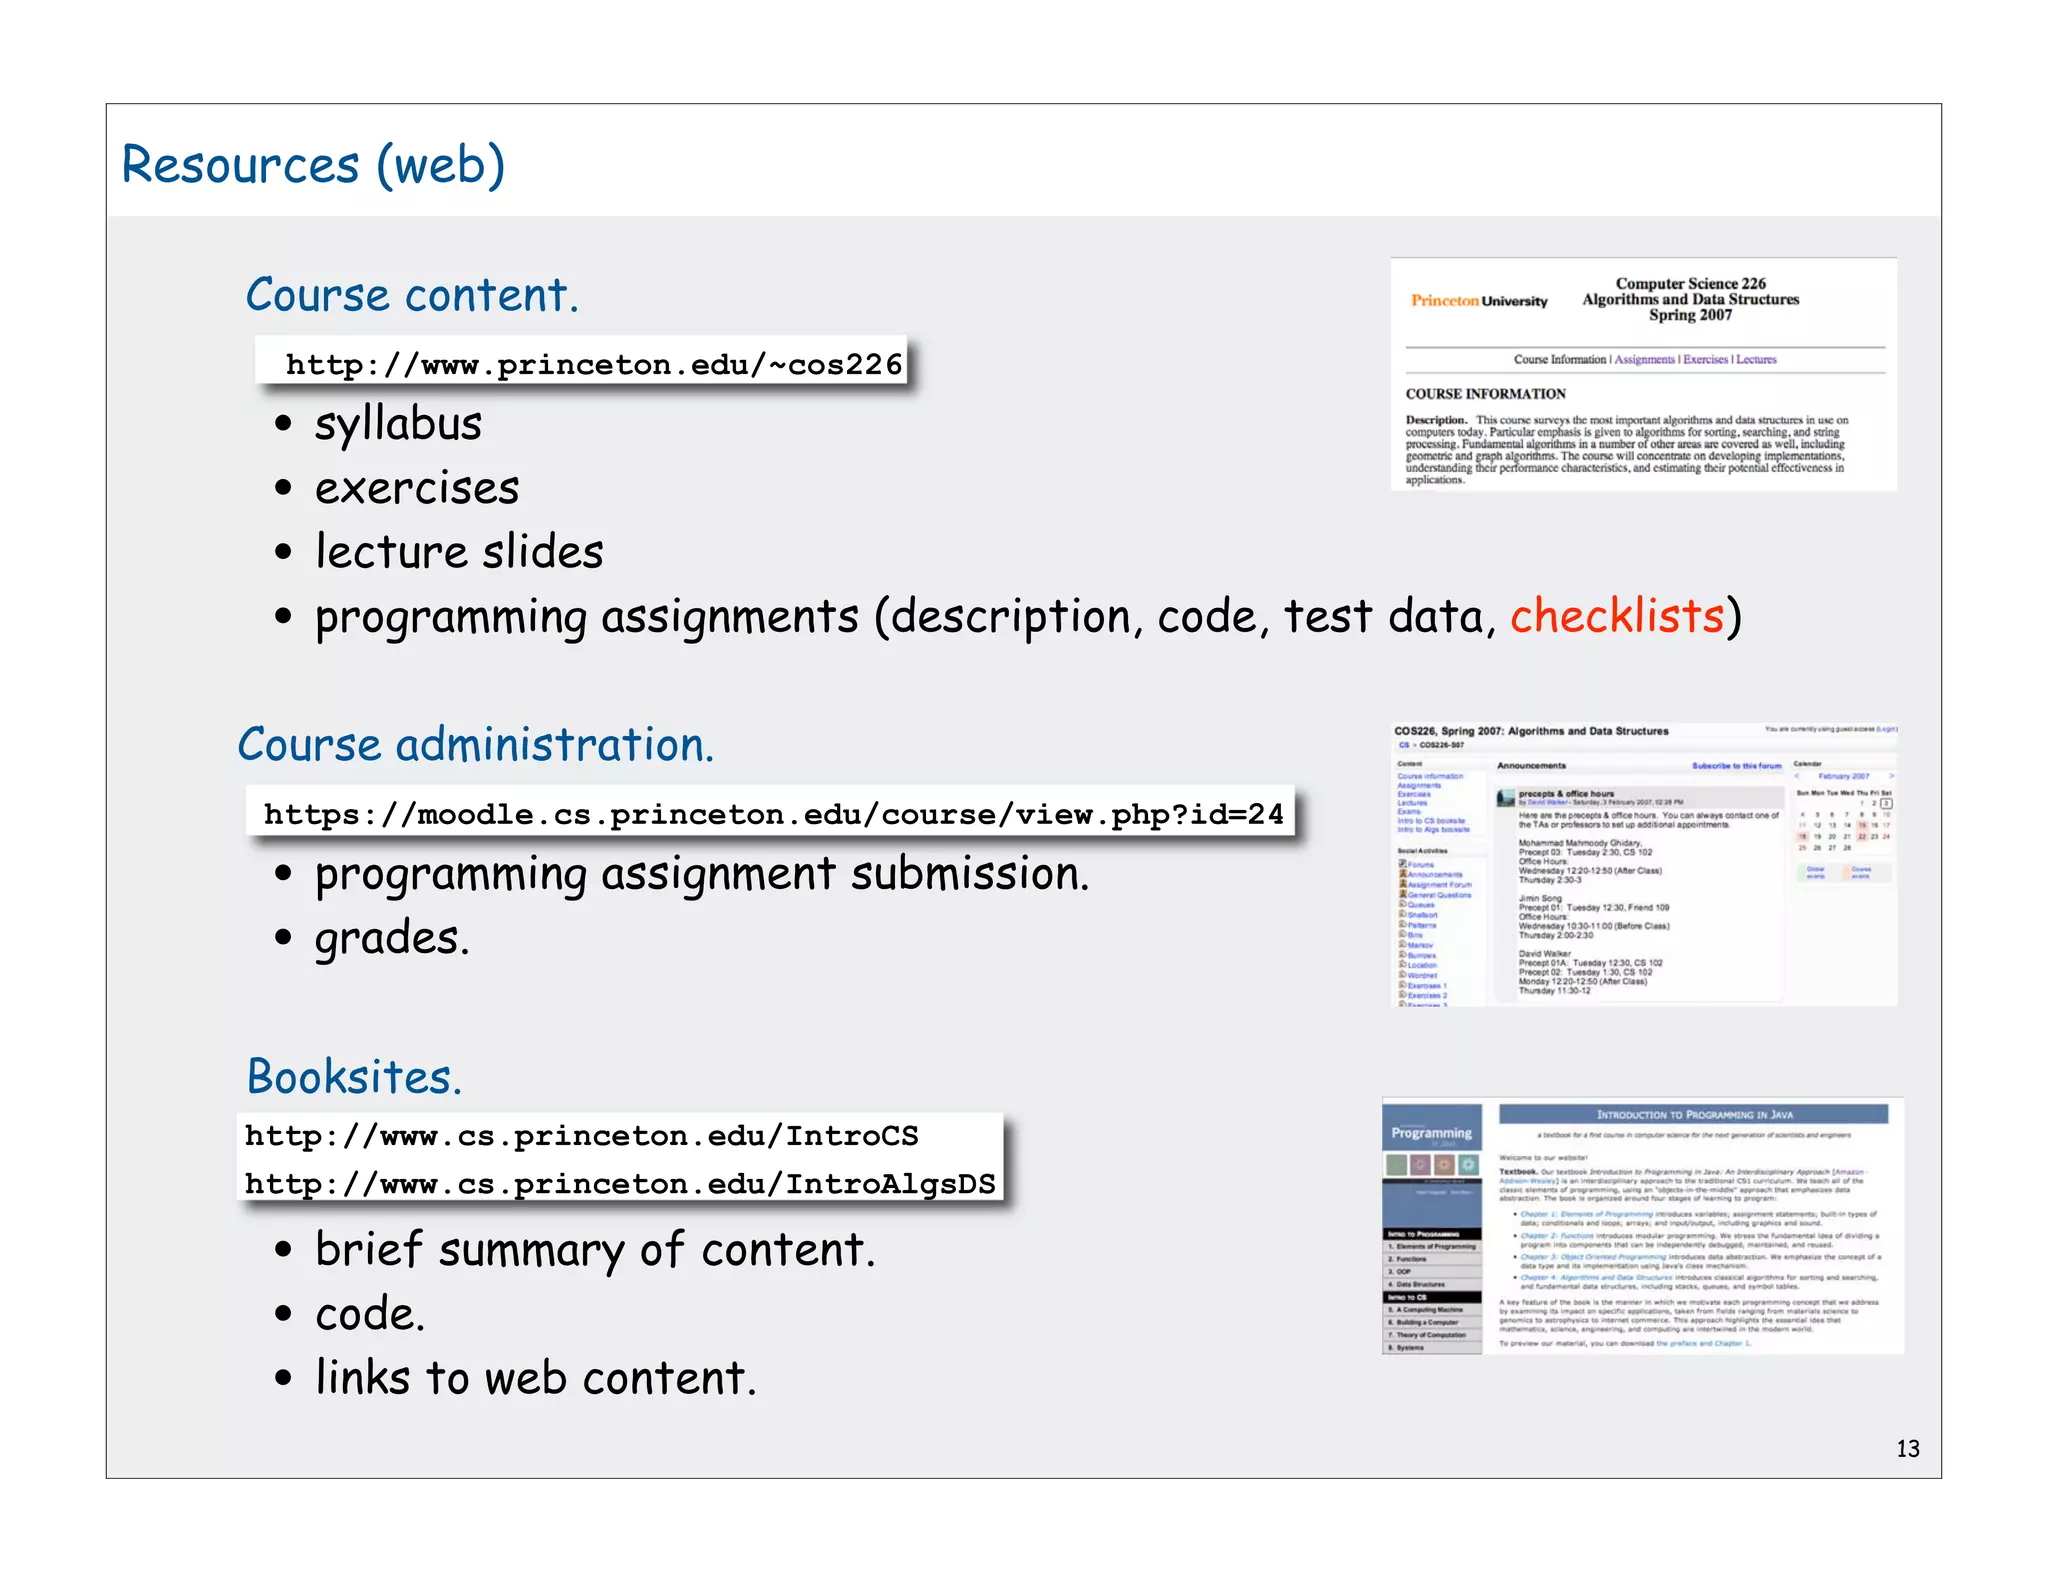The width and height of the screenshot is (2048, 1582).
Task: Click the Exercises link in course page screenshot
Action: click(1705, 360)
